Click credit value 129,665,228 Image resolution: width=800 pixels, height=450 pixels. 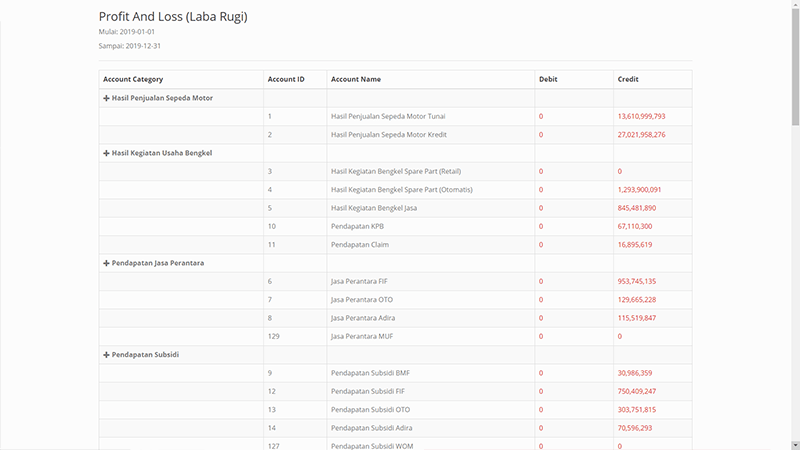tap(637, 300)
